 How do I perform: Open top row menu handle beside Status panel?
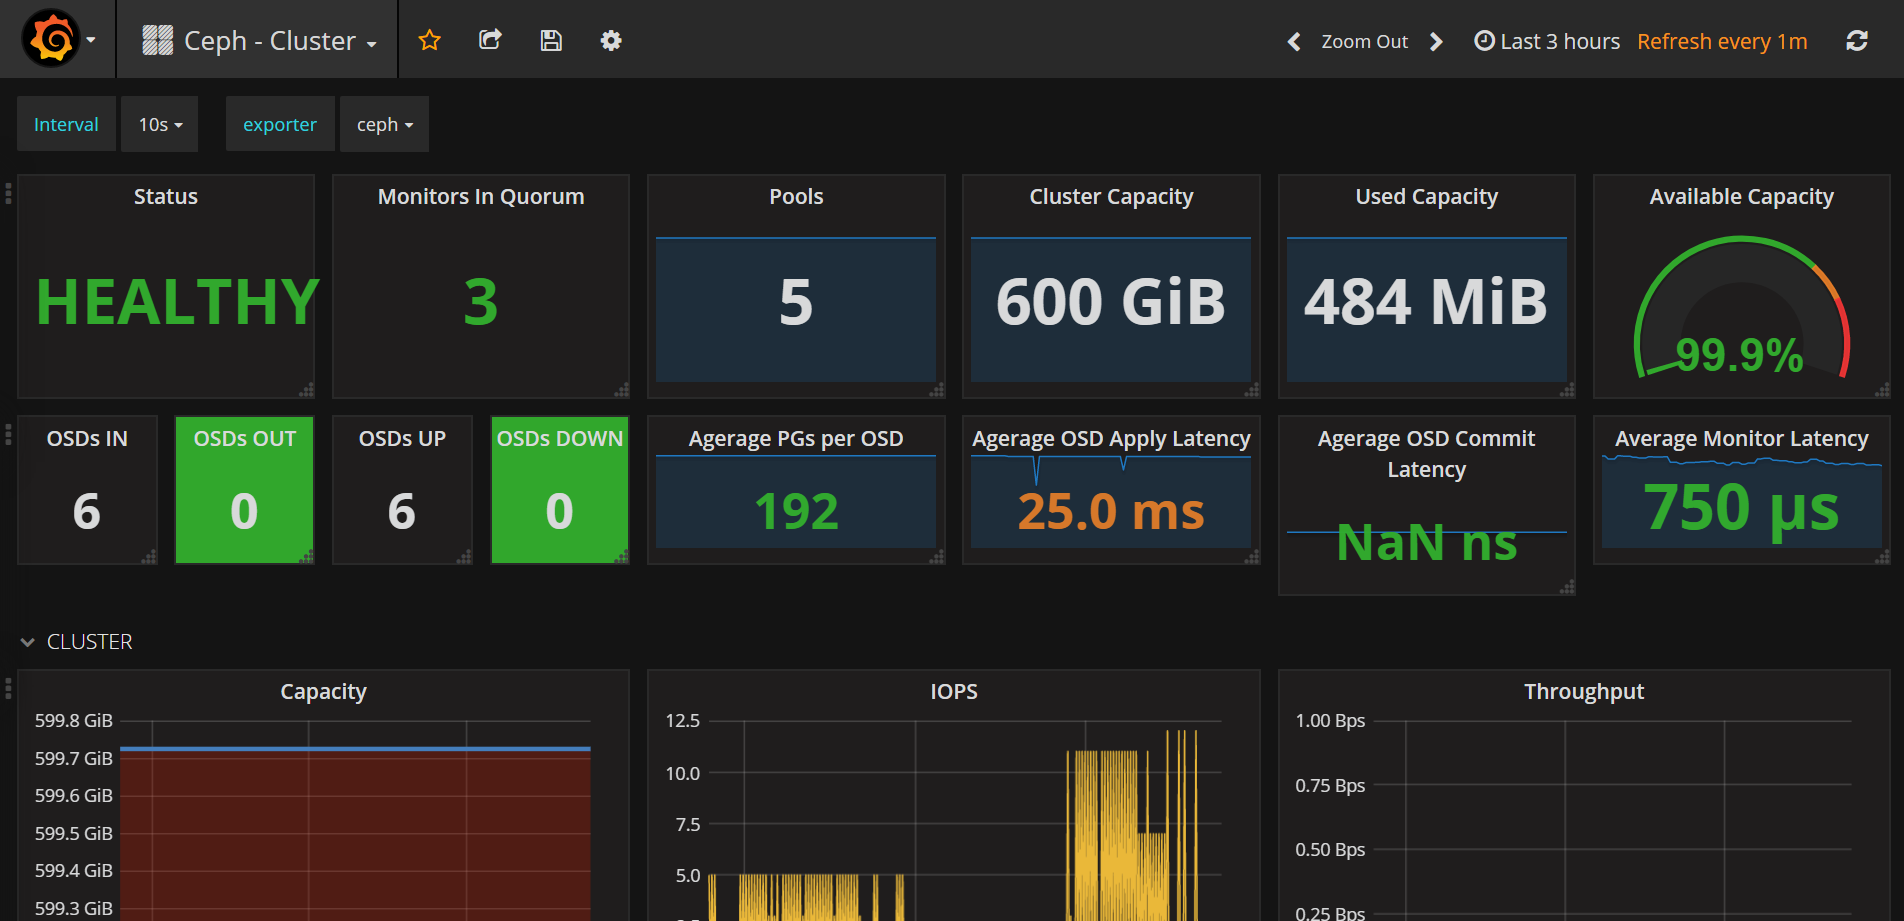pos(9,193)
